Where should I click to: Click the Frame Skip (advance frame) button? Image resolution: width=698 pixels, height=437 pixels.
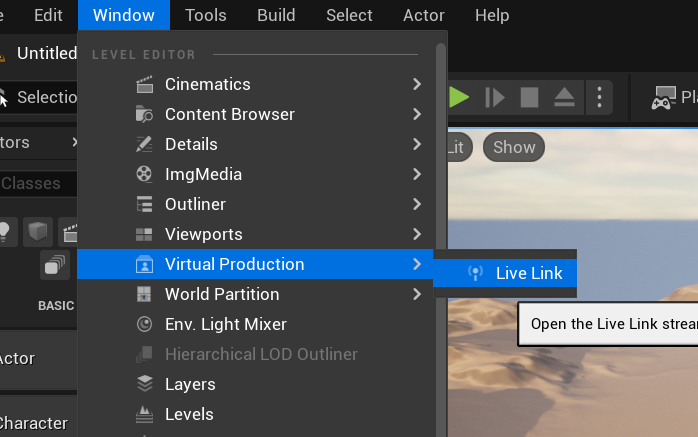495,97
